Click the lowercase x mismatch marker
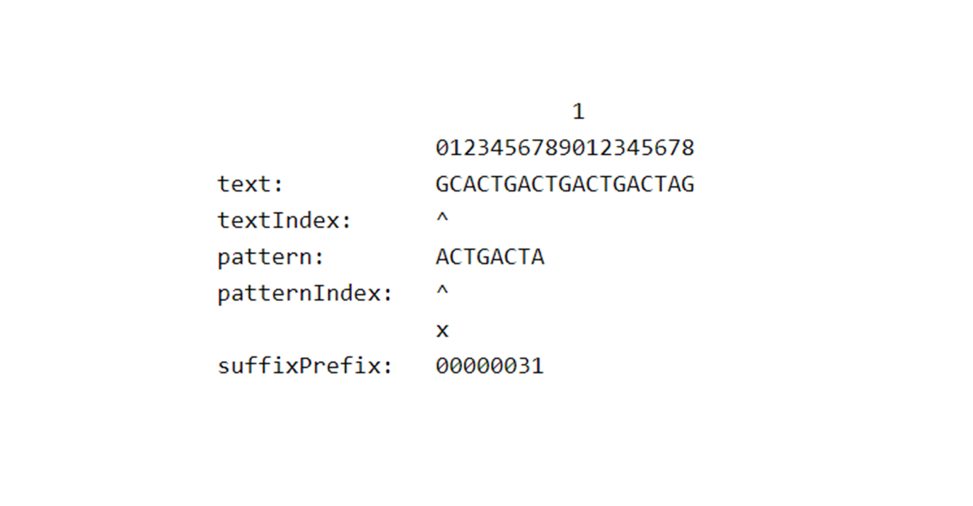 tap(443, 331)
